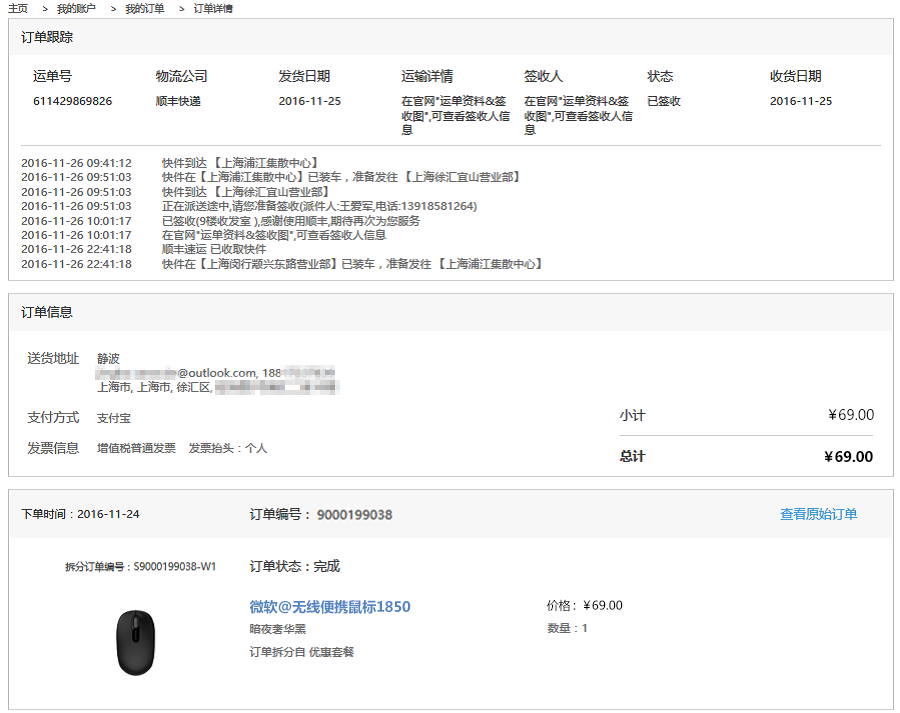Click 订单状态：完成 status label

(x=294, y=566)
